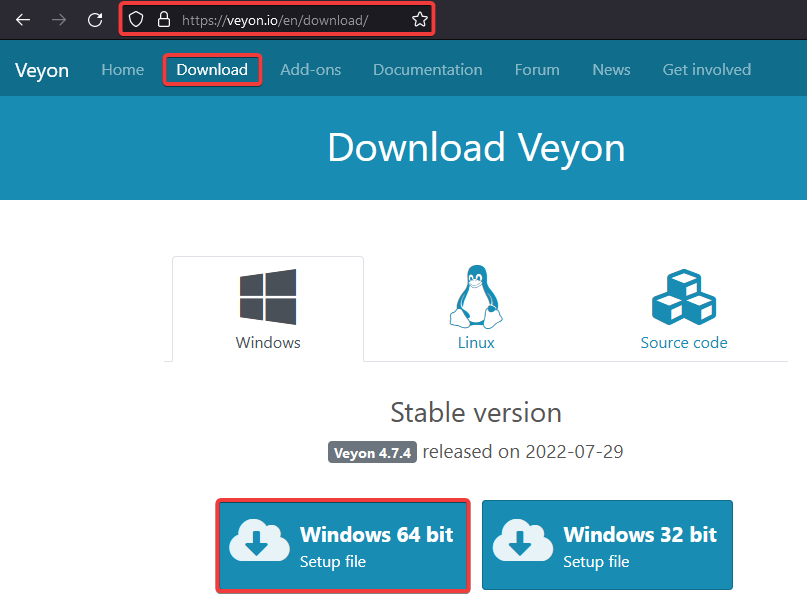Download the Windows 64 bit setup file
This screenshot has width=807, height=610.
343,545
